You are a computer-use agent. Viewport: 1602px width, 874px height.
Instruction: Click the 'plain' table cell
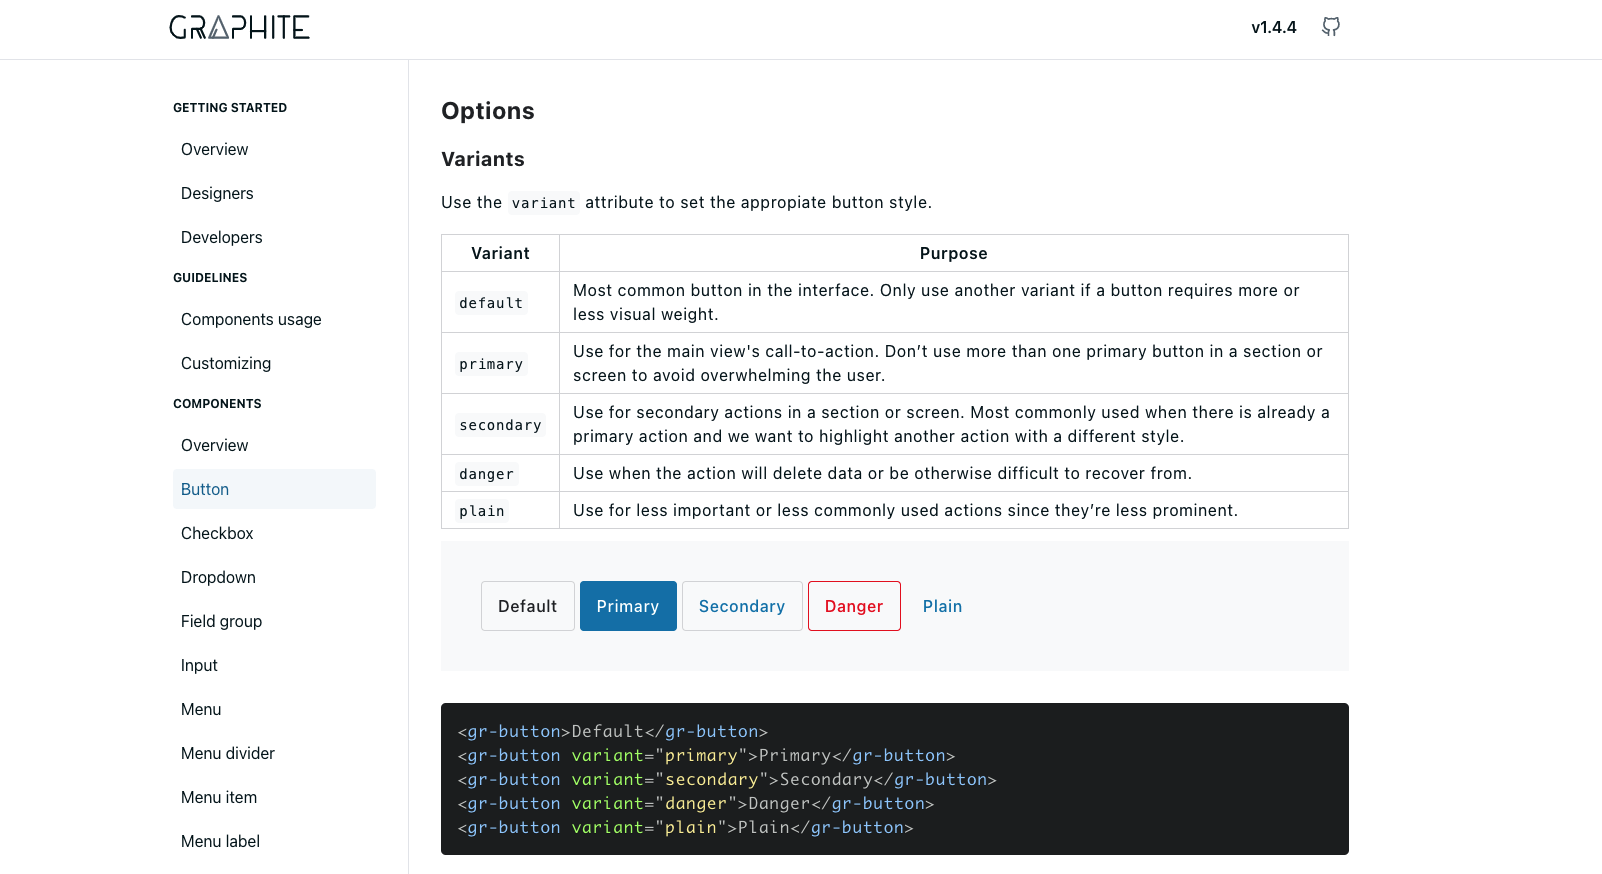pos(500,510)
